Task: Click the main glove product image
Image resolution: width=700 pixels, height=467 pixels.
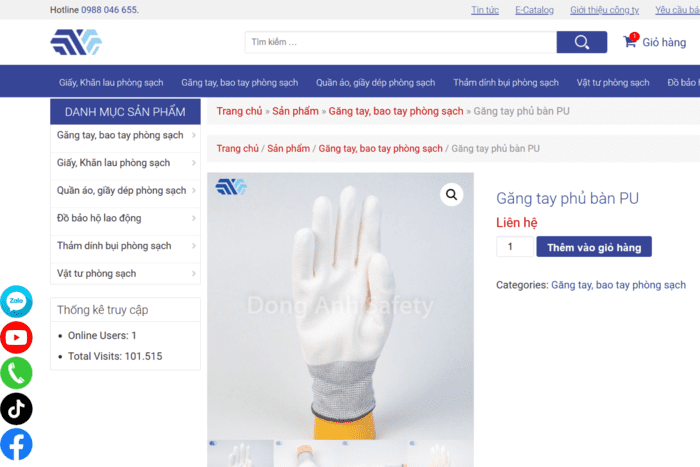Action: coord(340,306)
